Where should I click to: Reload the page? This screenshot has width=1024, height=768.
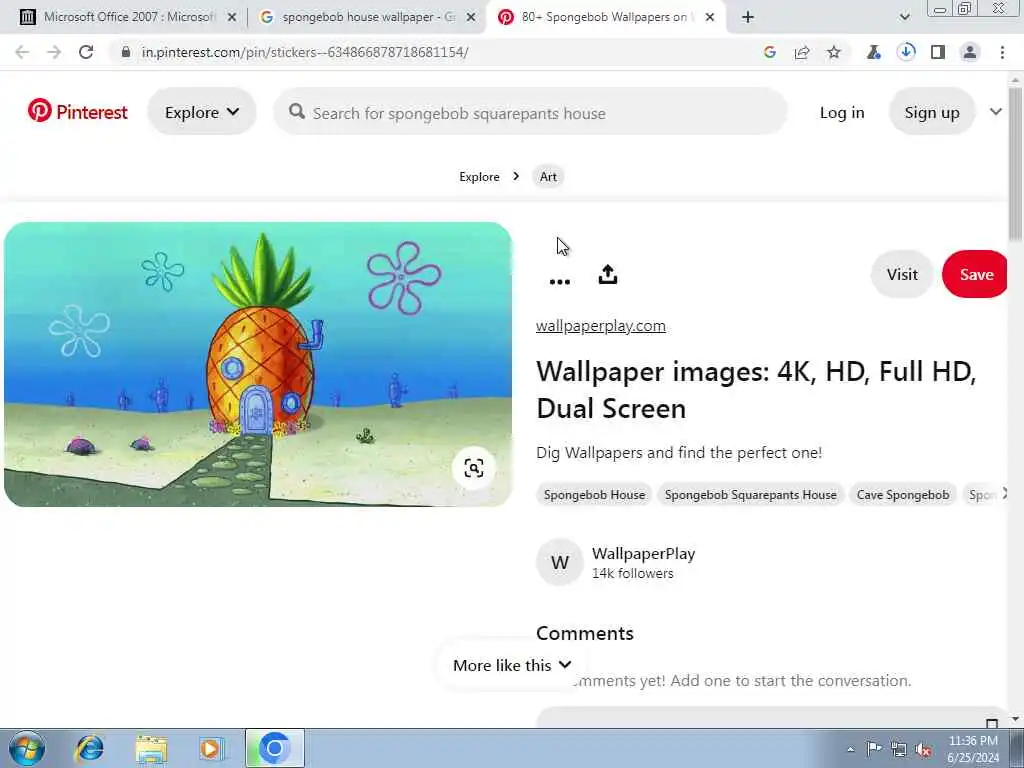tap(86, 52)
